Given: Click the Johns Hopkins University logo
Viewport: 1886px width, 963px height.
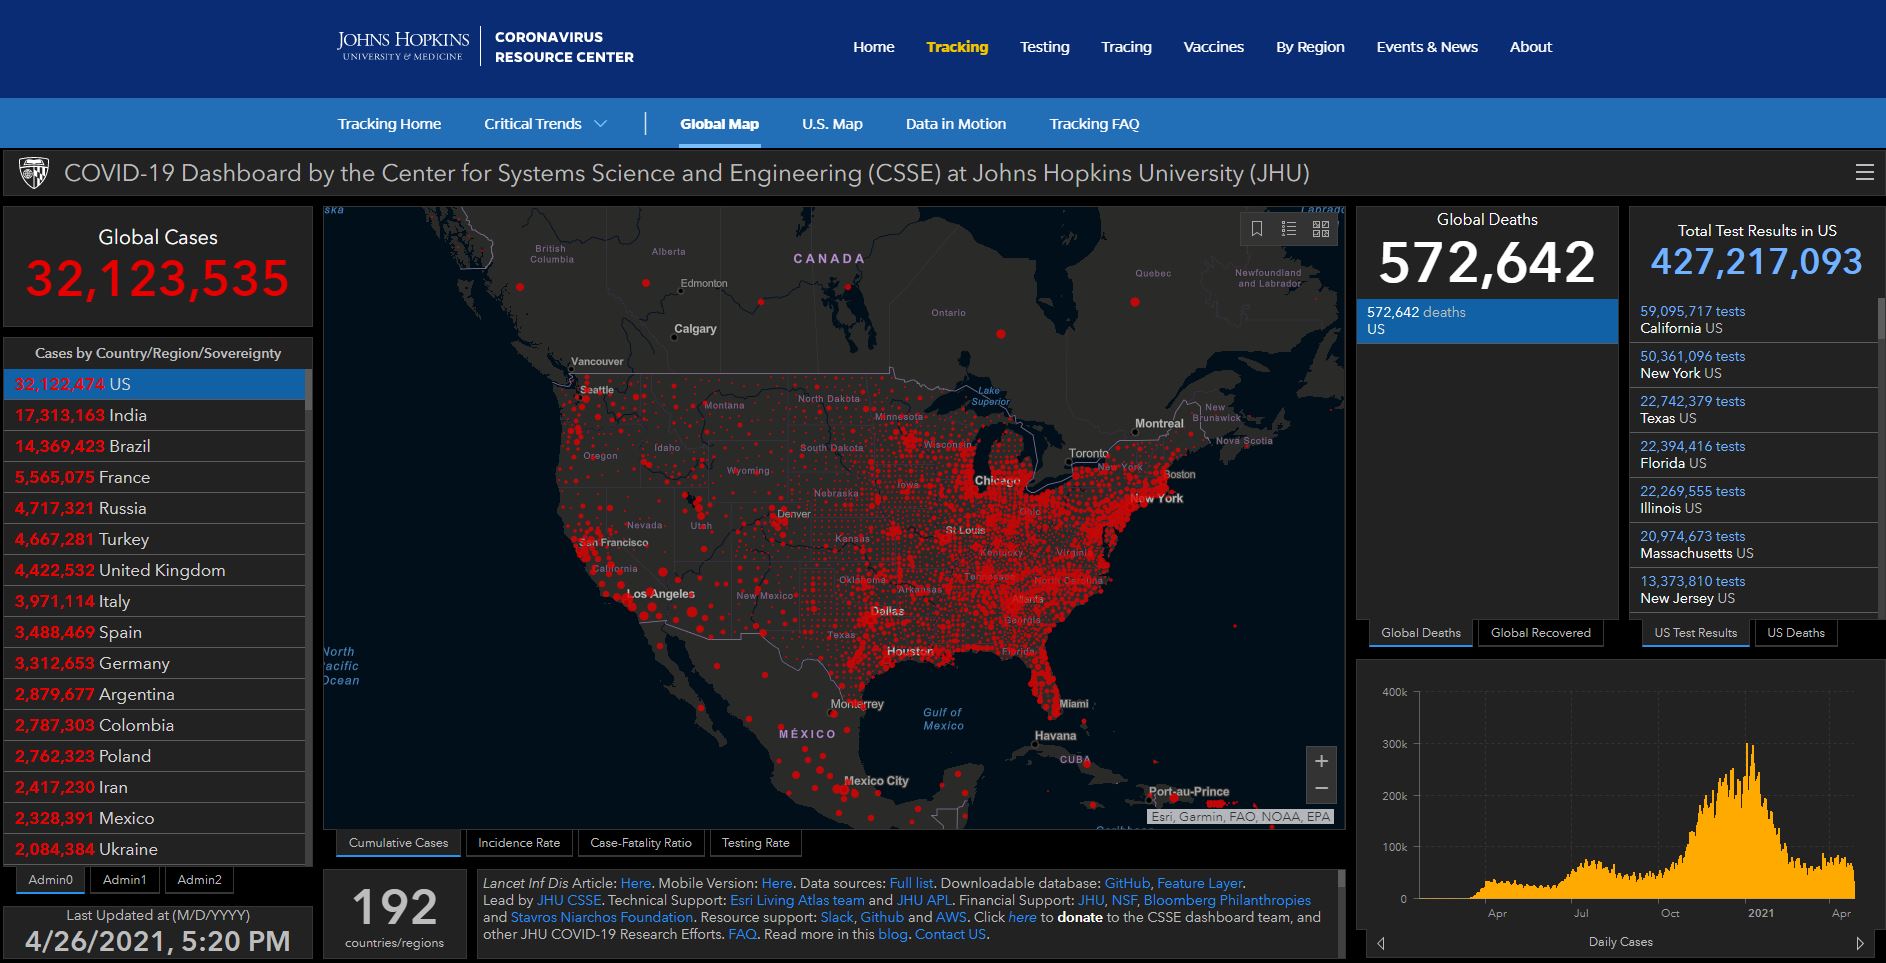Looking at the screenshot, I should [x=403, y=46].
